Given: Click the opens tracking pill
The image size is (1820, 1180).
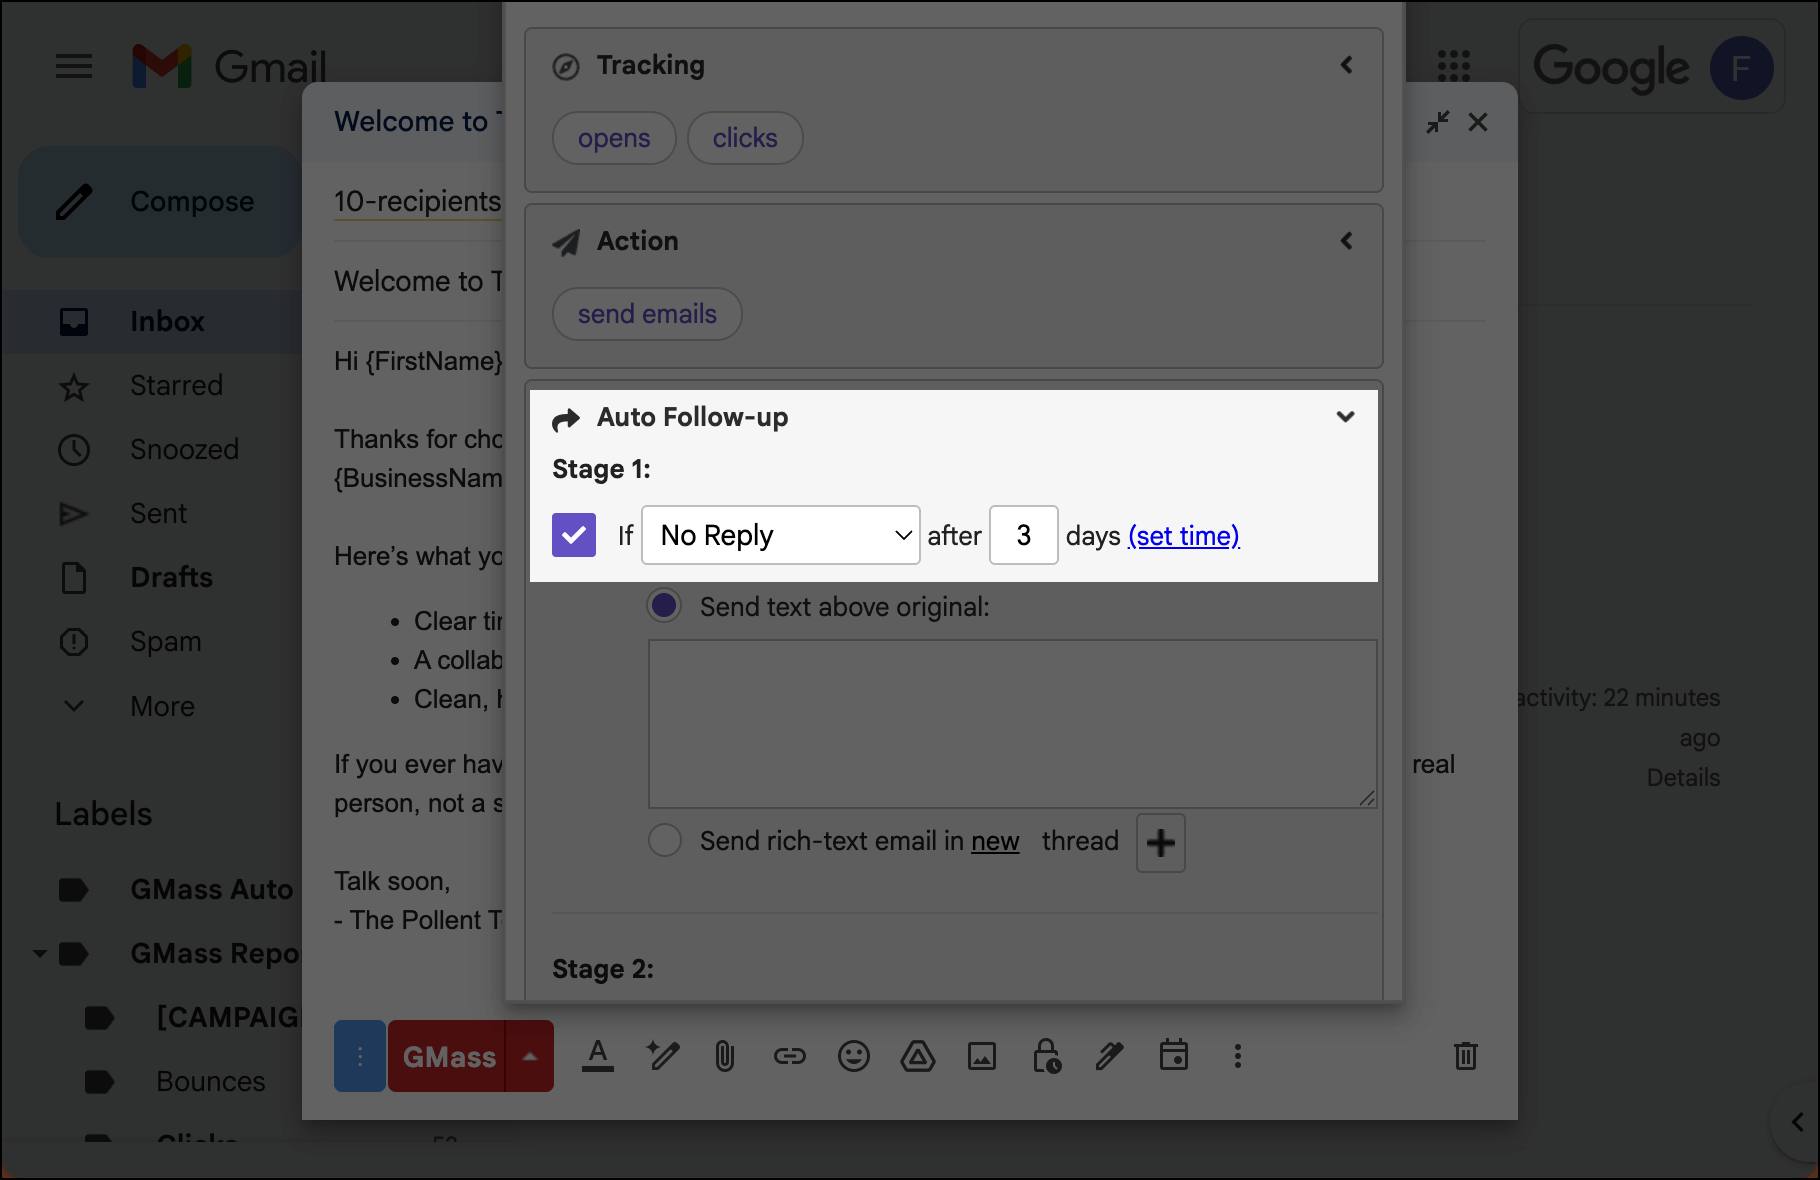Looking at the screenshot, I should [x=614, y=138].
